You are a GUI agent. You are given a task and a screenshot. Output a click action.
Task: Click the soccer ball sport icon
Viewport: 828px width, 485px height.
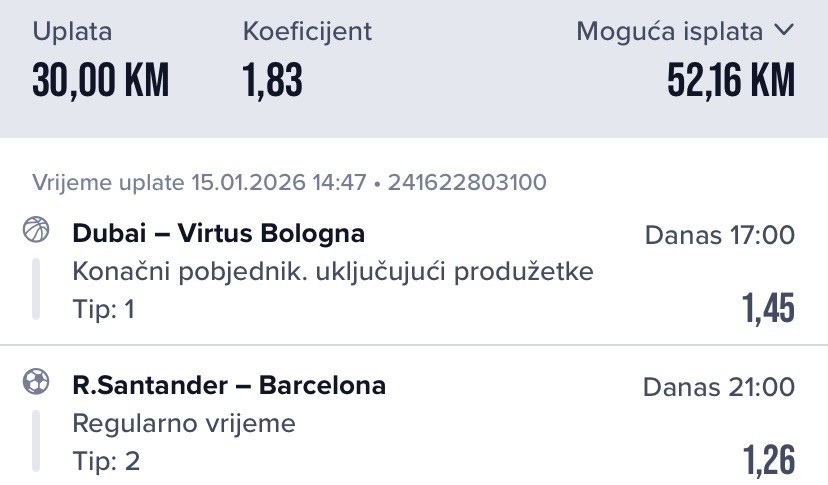pos(35,382)
